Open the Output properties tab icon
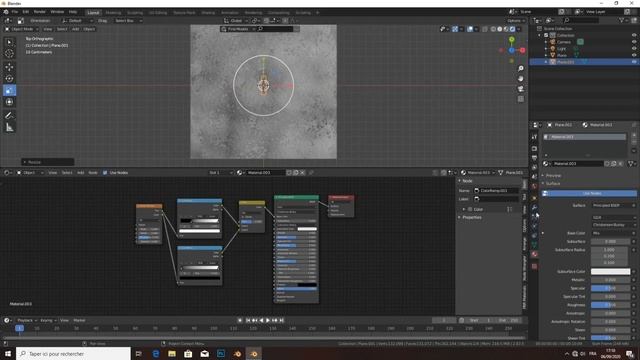This screenshot has height=360, width=640. coord(534,158)
